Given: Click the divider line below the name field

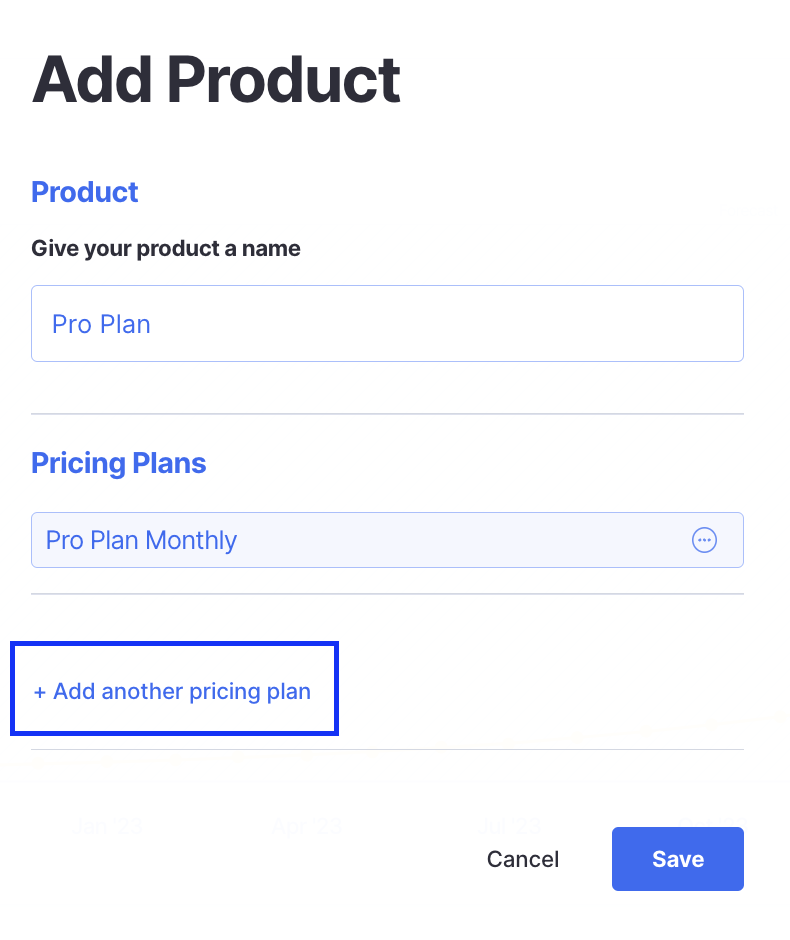Looking at the screenshot, I should (387, 414).
